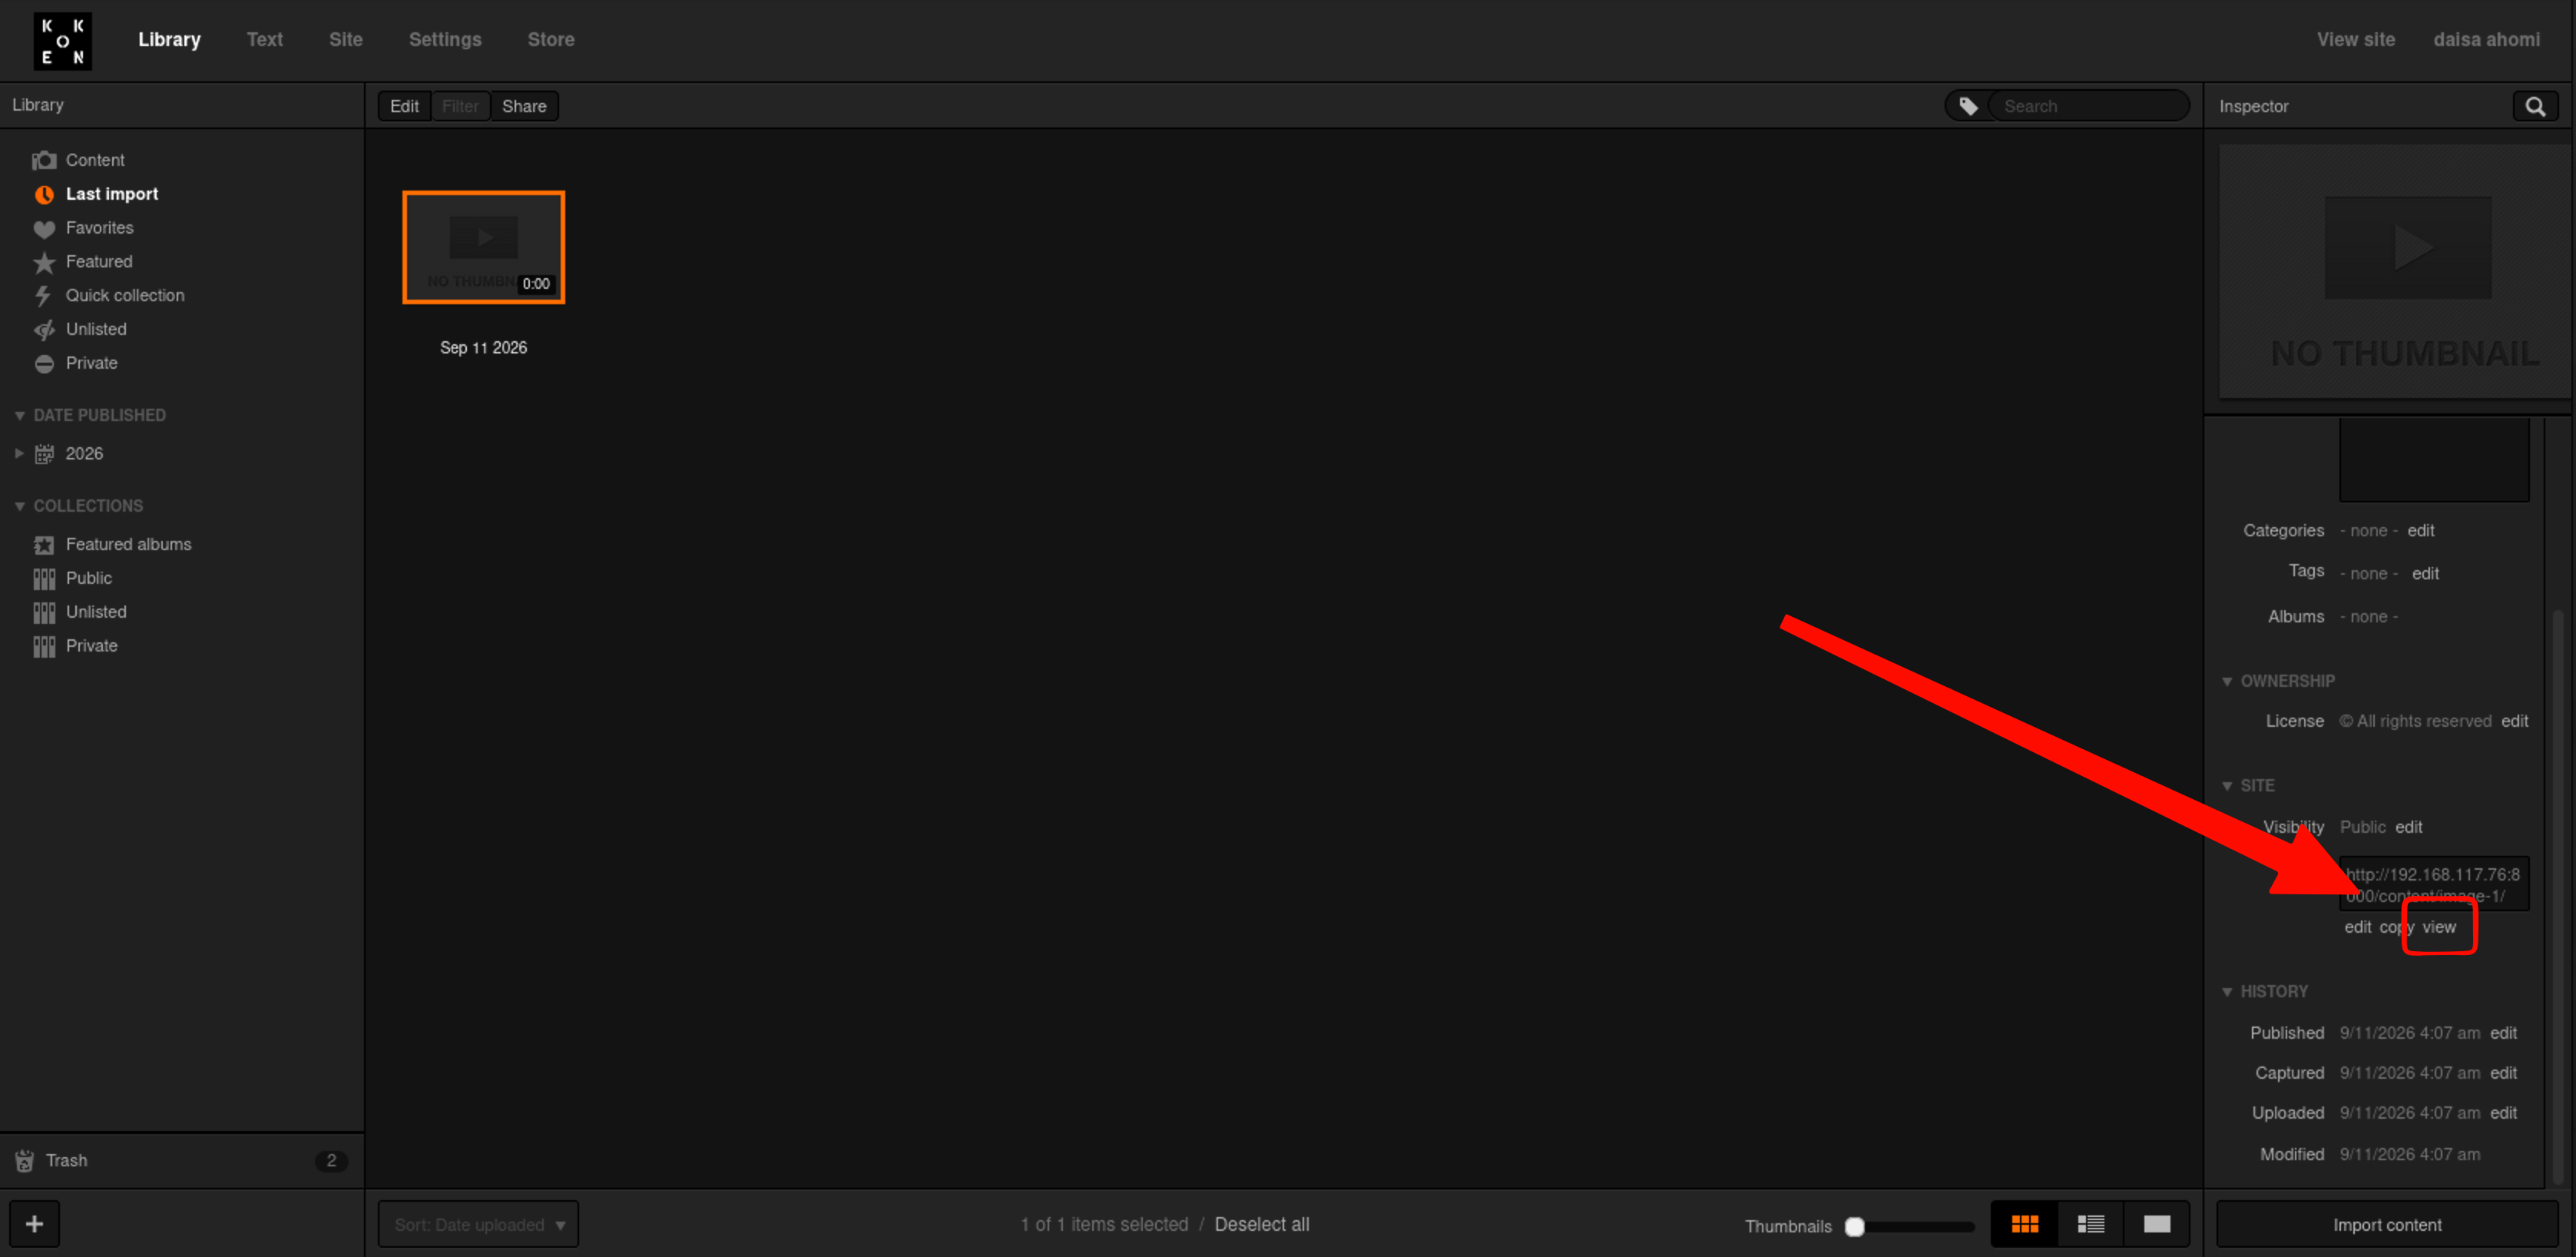Click the view link under URL
The height and width of the screenshot is (1257, 2576).
pyautogui.click(x=2439, y=928)
